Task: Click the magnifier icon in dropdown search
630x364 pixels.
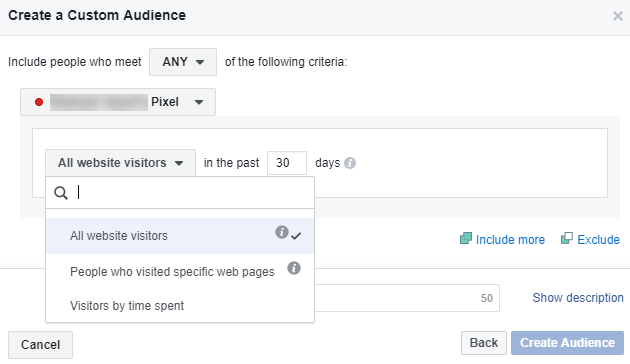Action: [x=61, y=193]
